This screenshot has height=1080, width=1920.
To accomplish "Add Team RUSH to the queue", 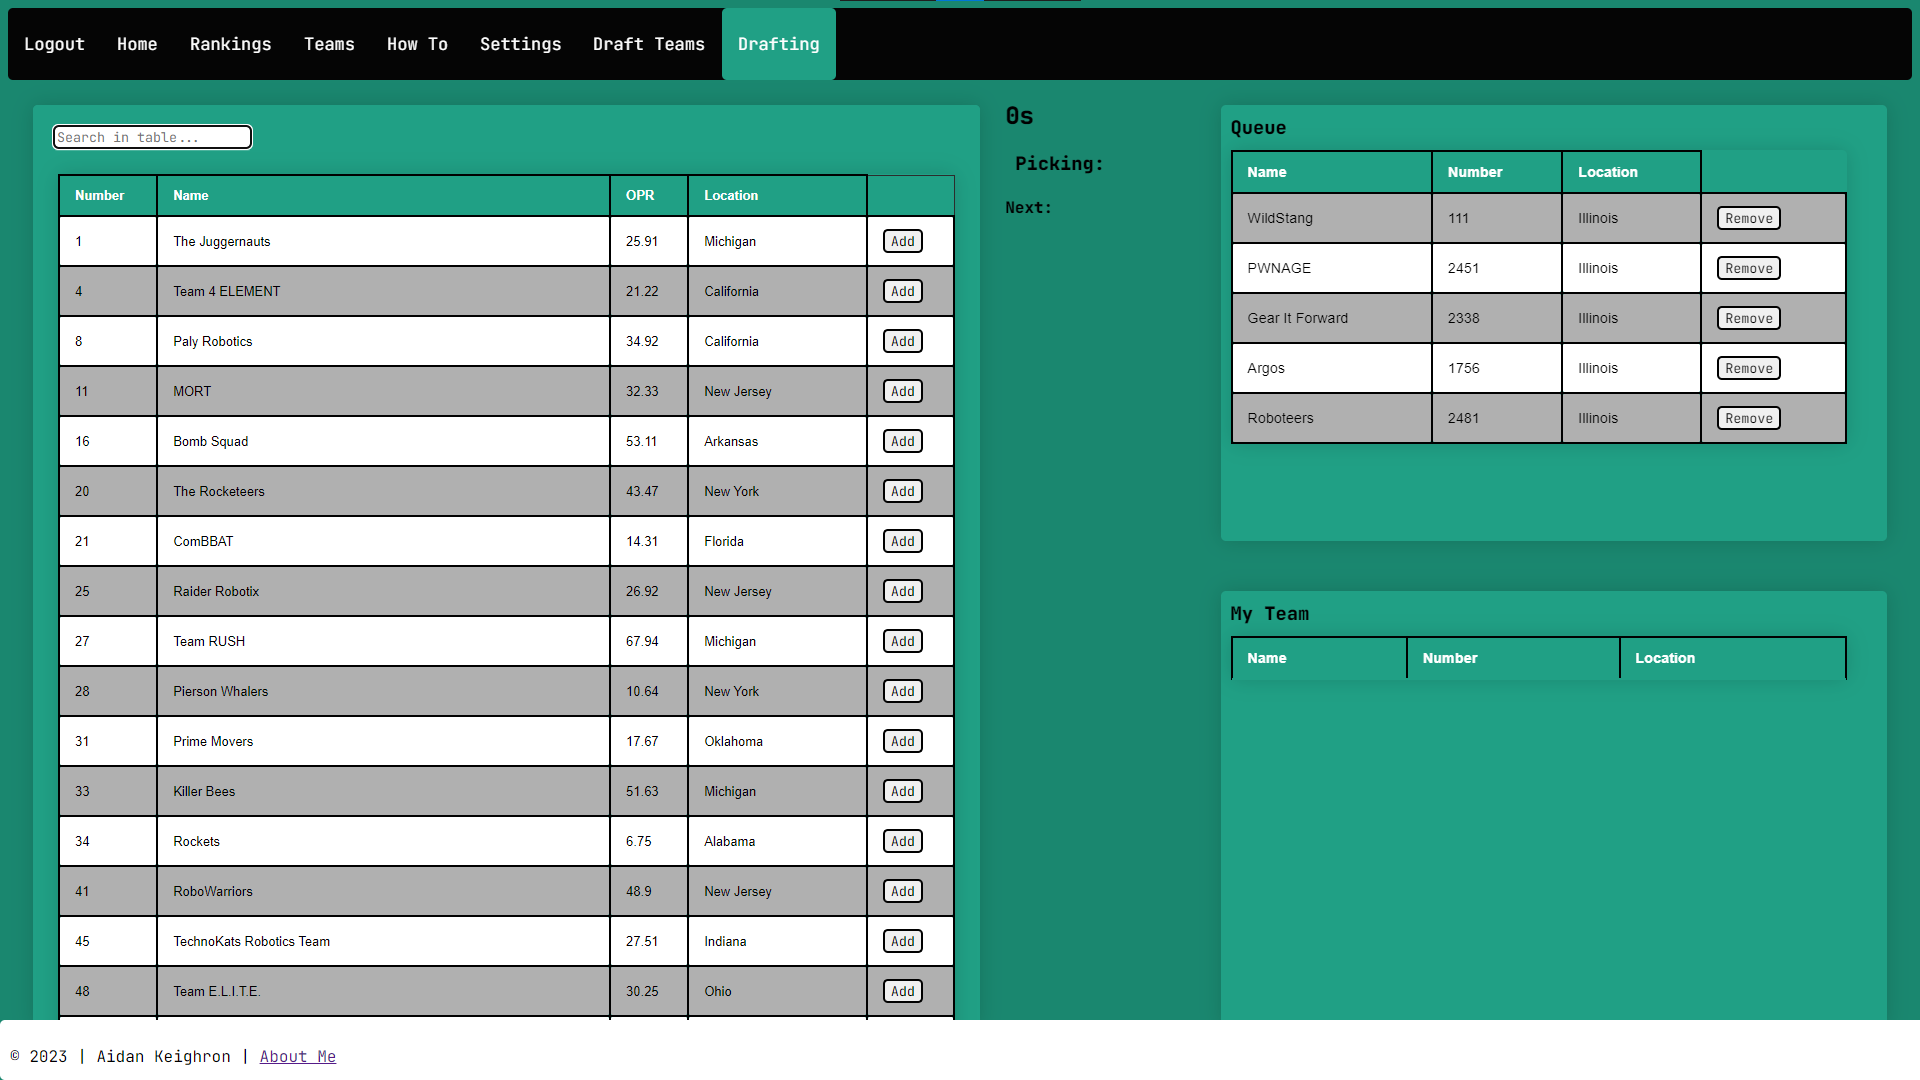I will click(x=903, y=641).
